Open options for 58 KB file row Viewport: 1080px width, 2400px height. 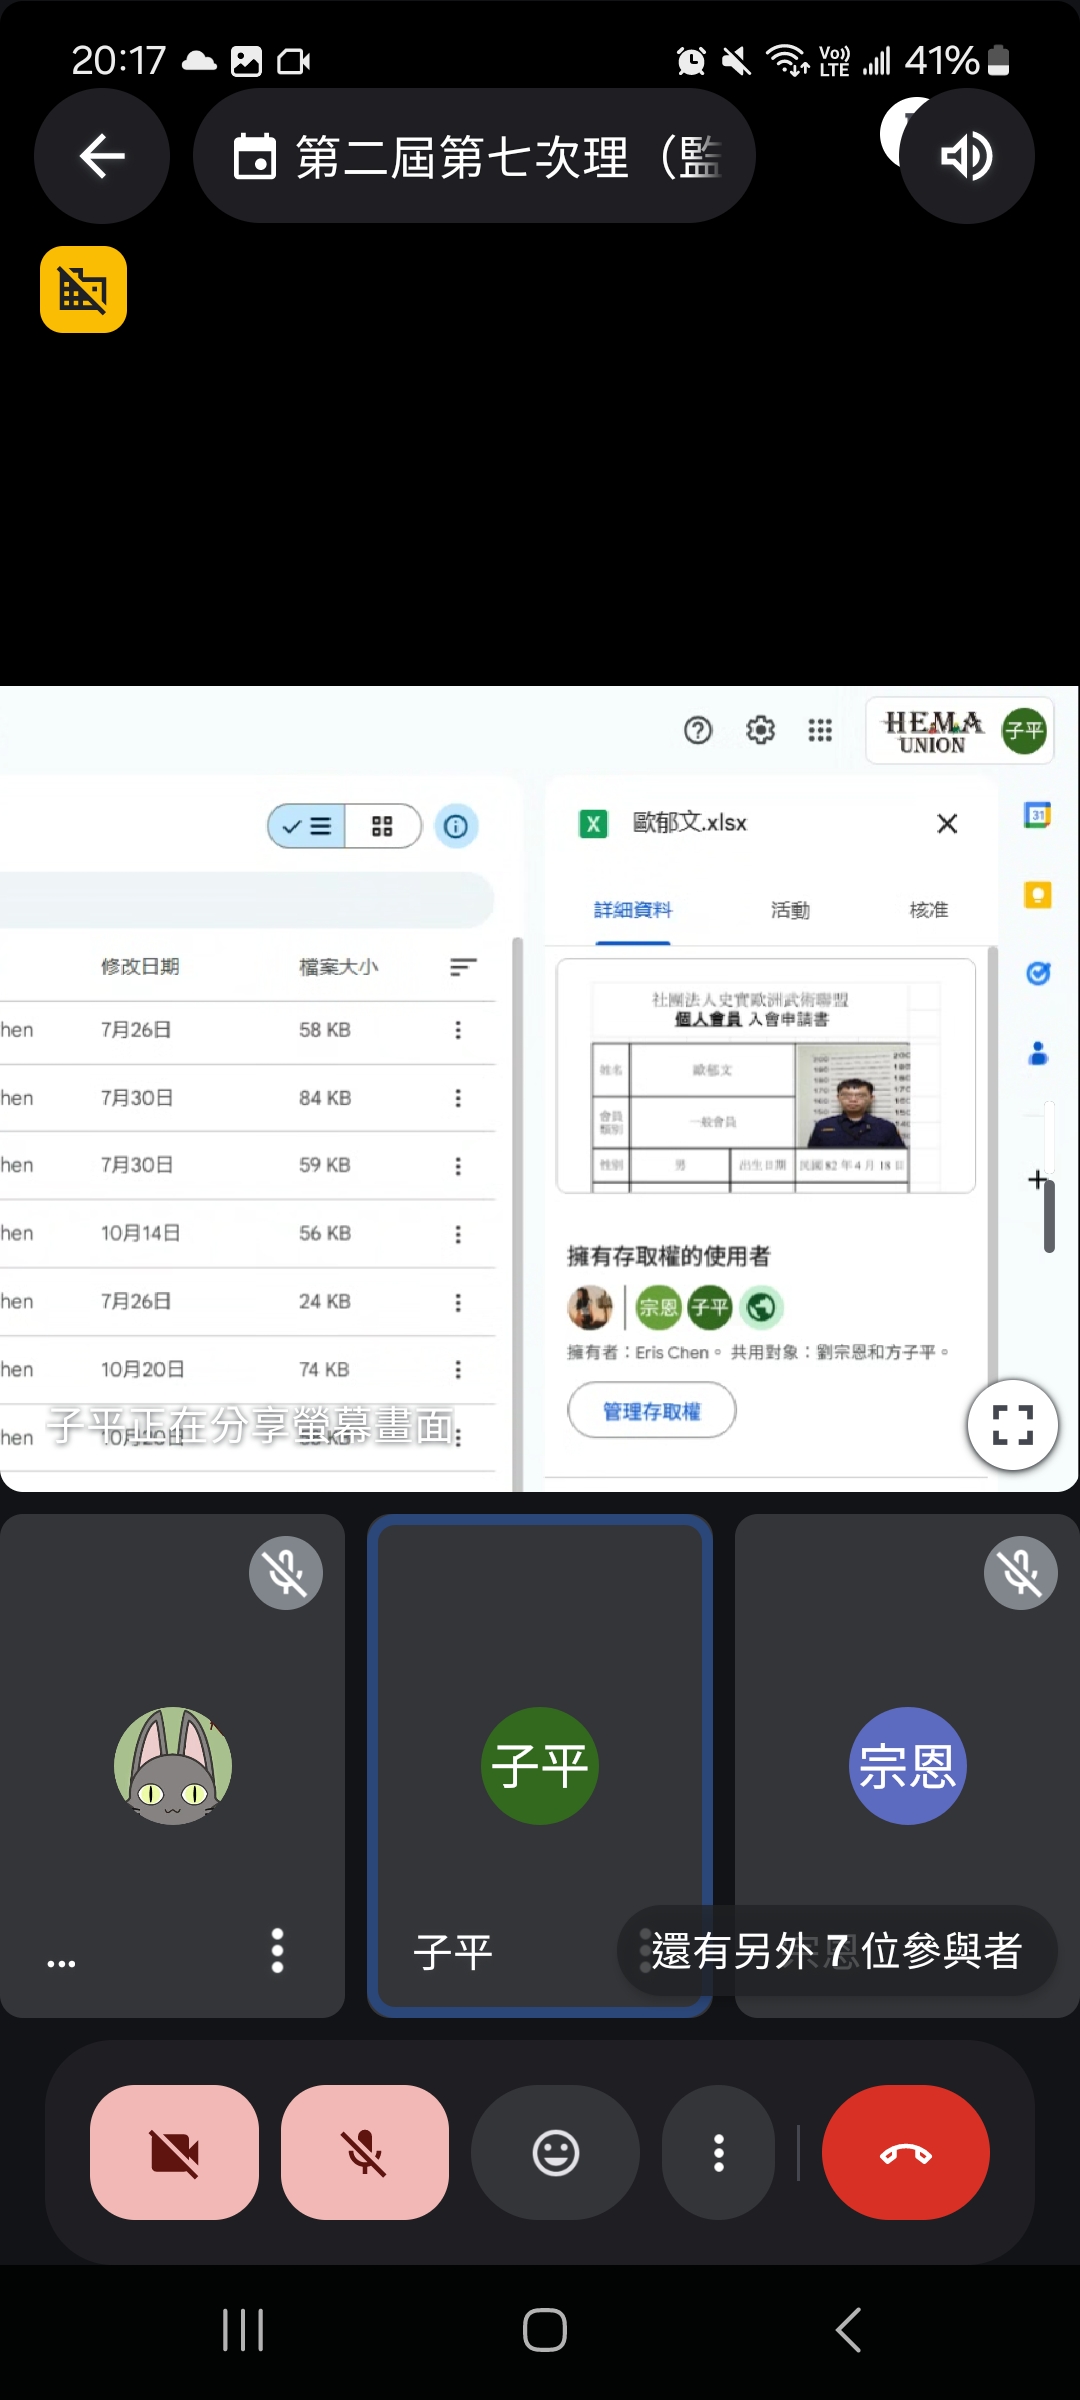458,1030
